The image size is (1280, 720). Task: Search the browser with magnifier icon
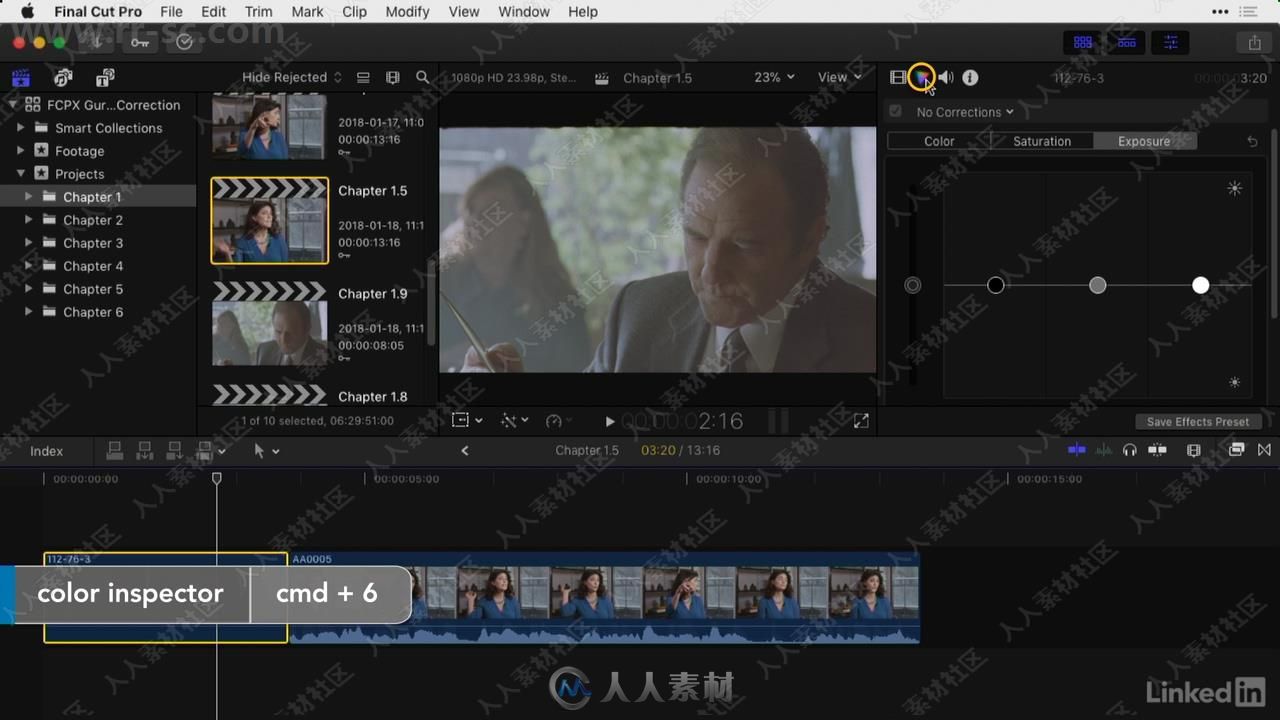tap(423, 77)
